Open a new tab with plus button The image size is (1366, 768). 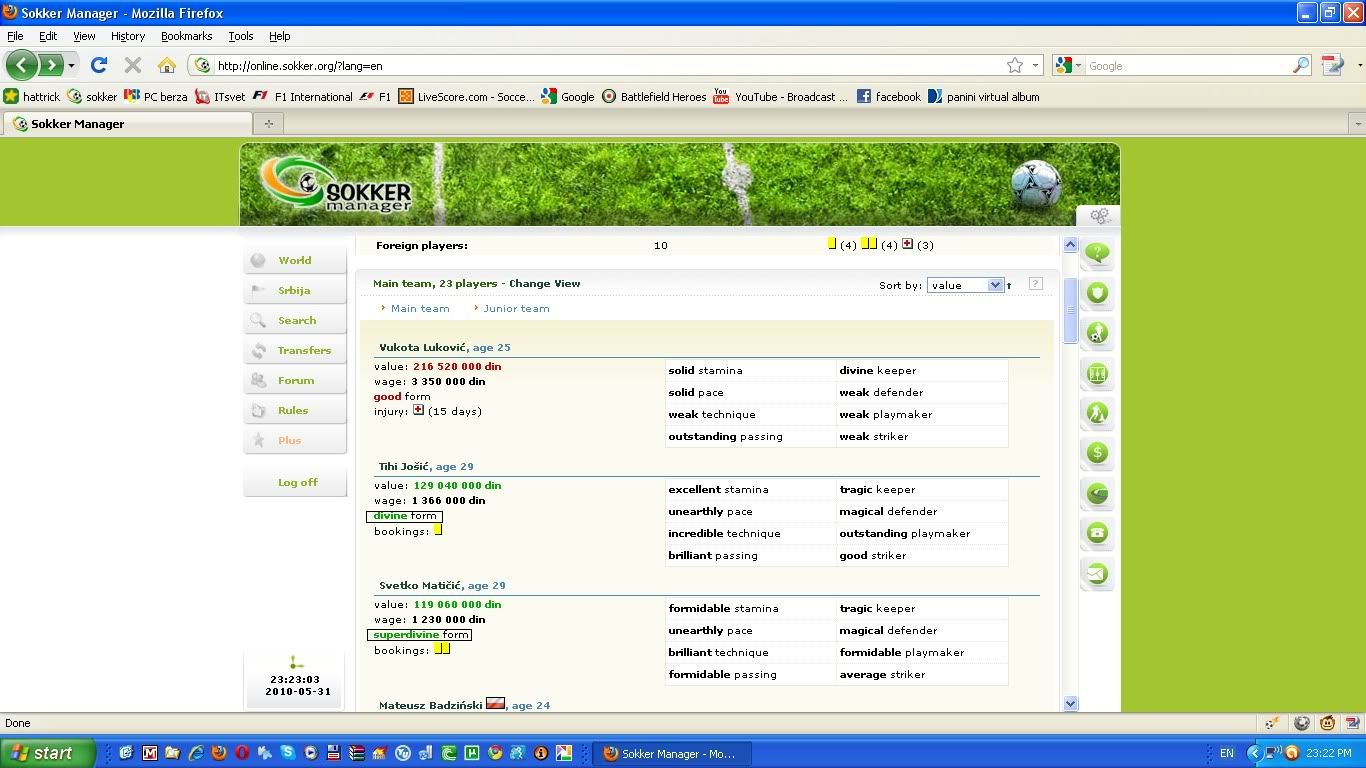coord(268,124)
